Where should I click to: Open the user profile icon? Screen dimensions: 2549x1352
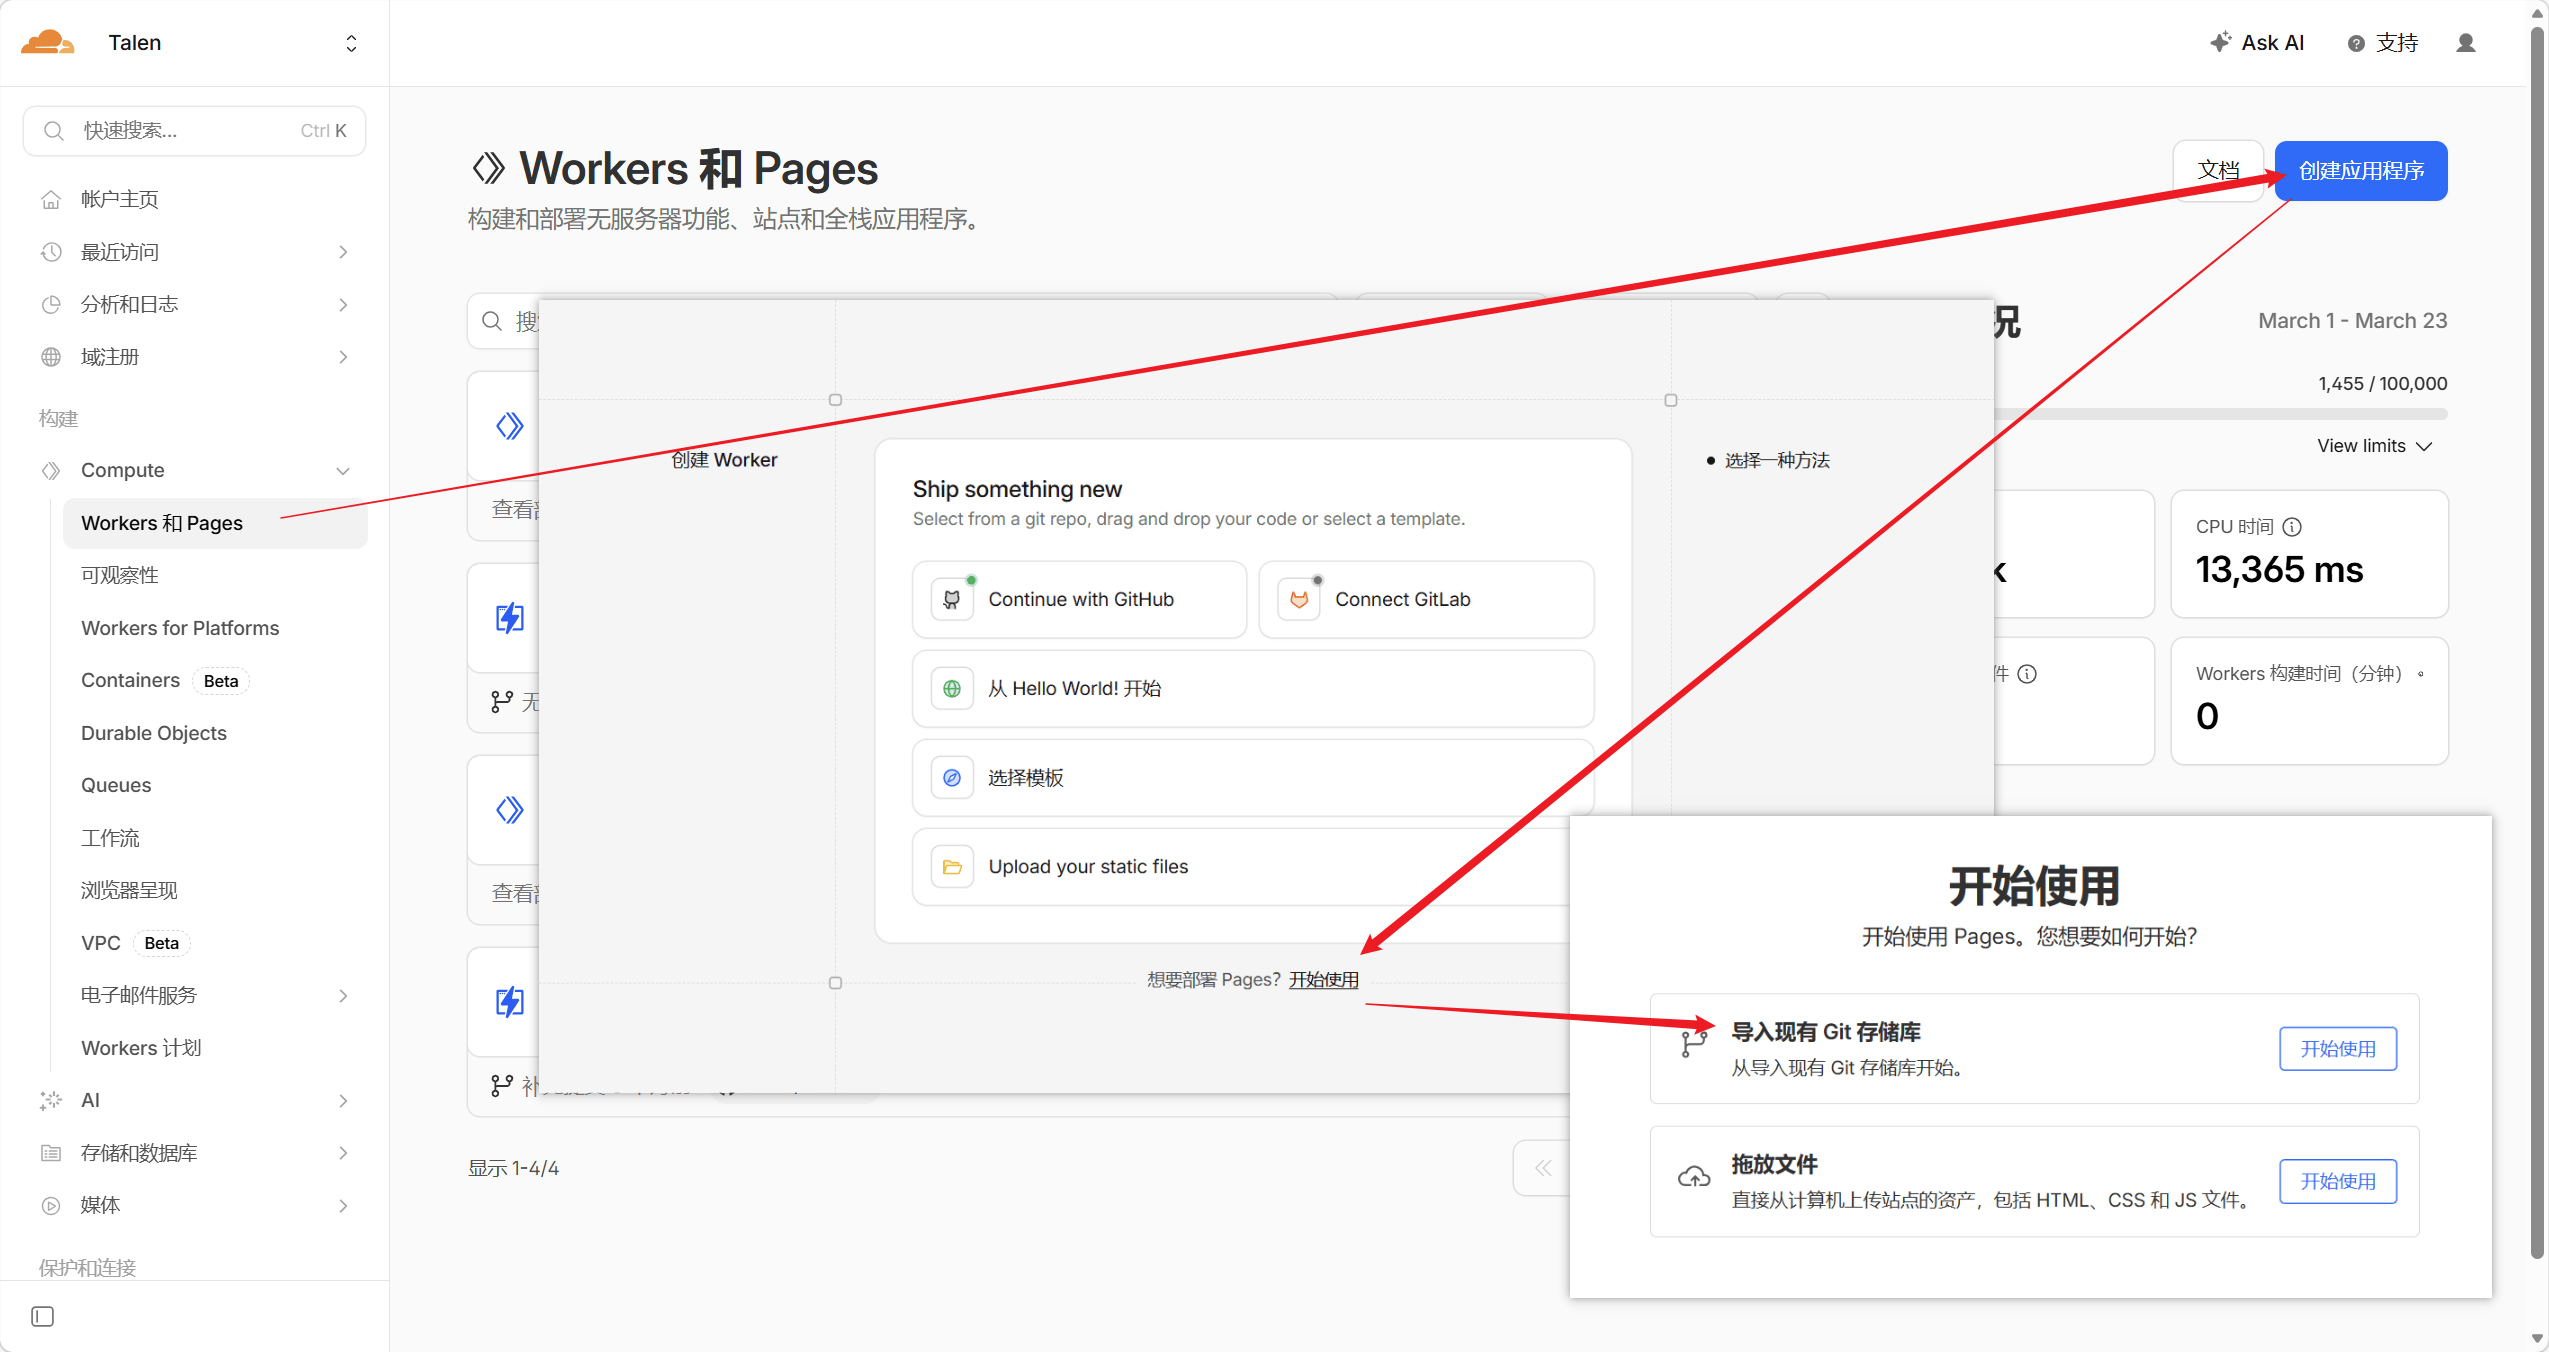pyautogui.click(x=2465, y=43)
